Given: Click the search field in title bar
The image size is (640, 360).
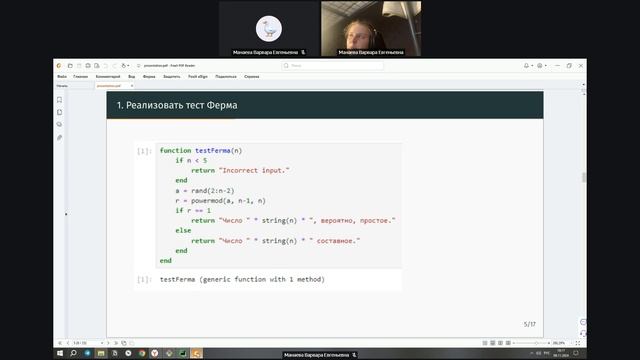Looking at the screenshot, I should pyautogui.click(x=332, y=66).
